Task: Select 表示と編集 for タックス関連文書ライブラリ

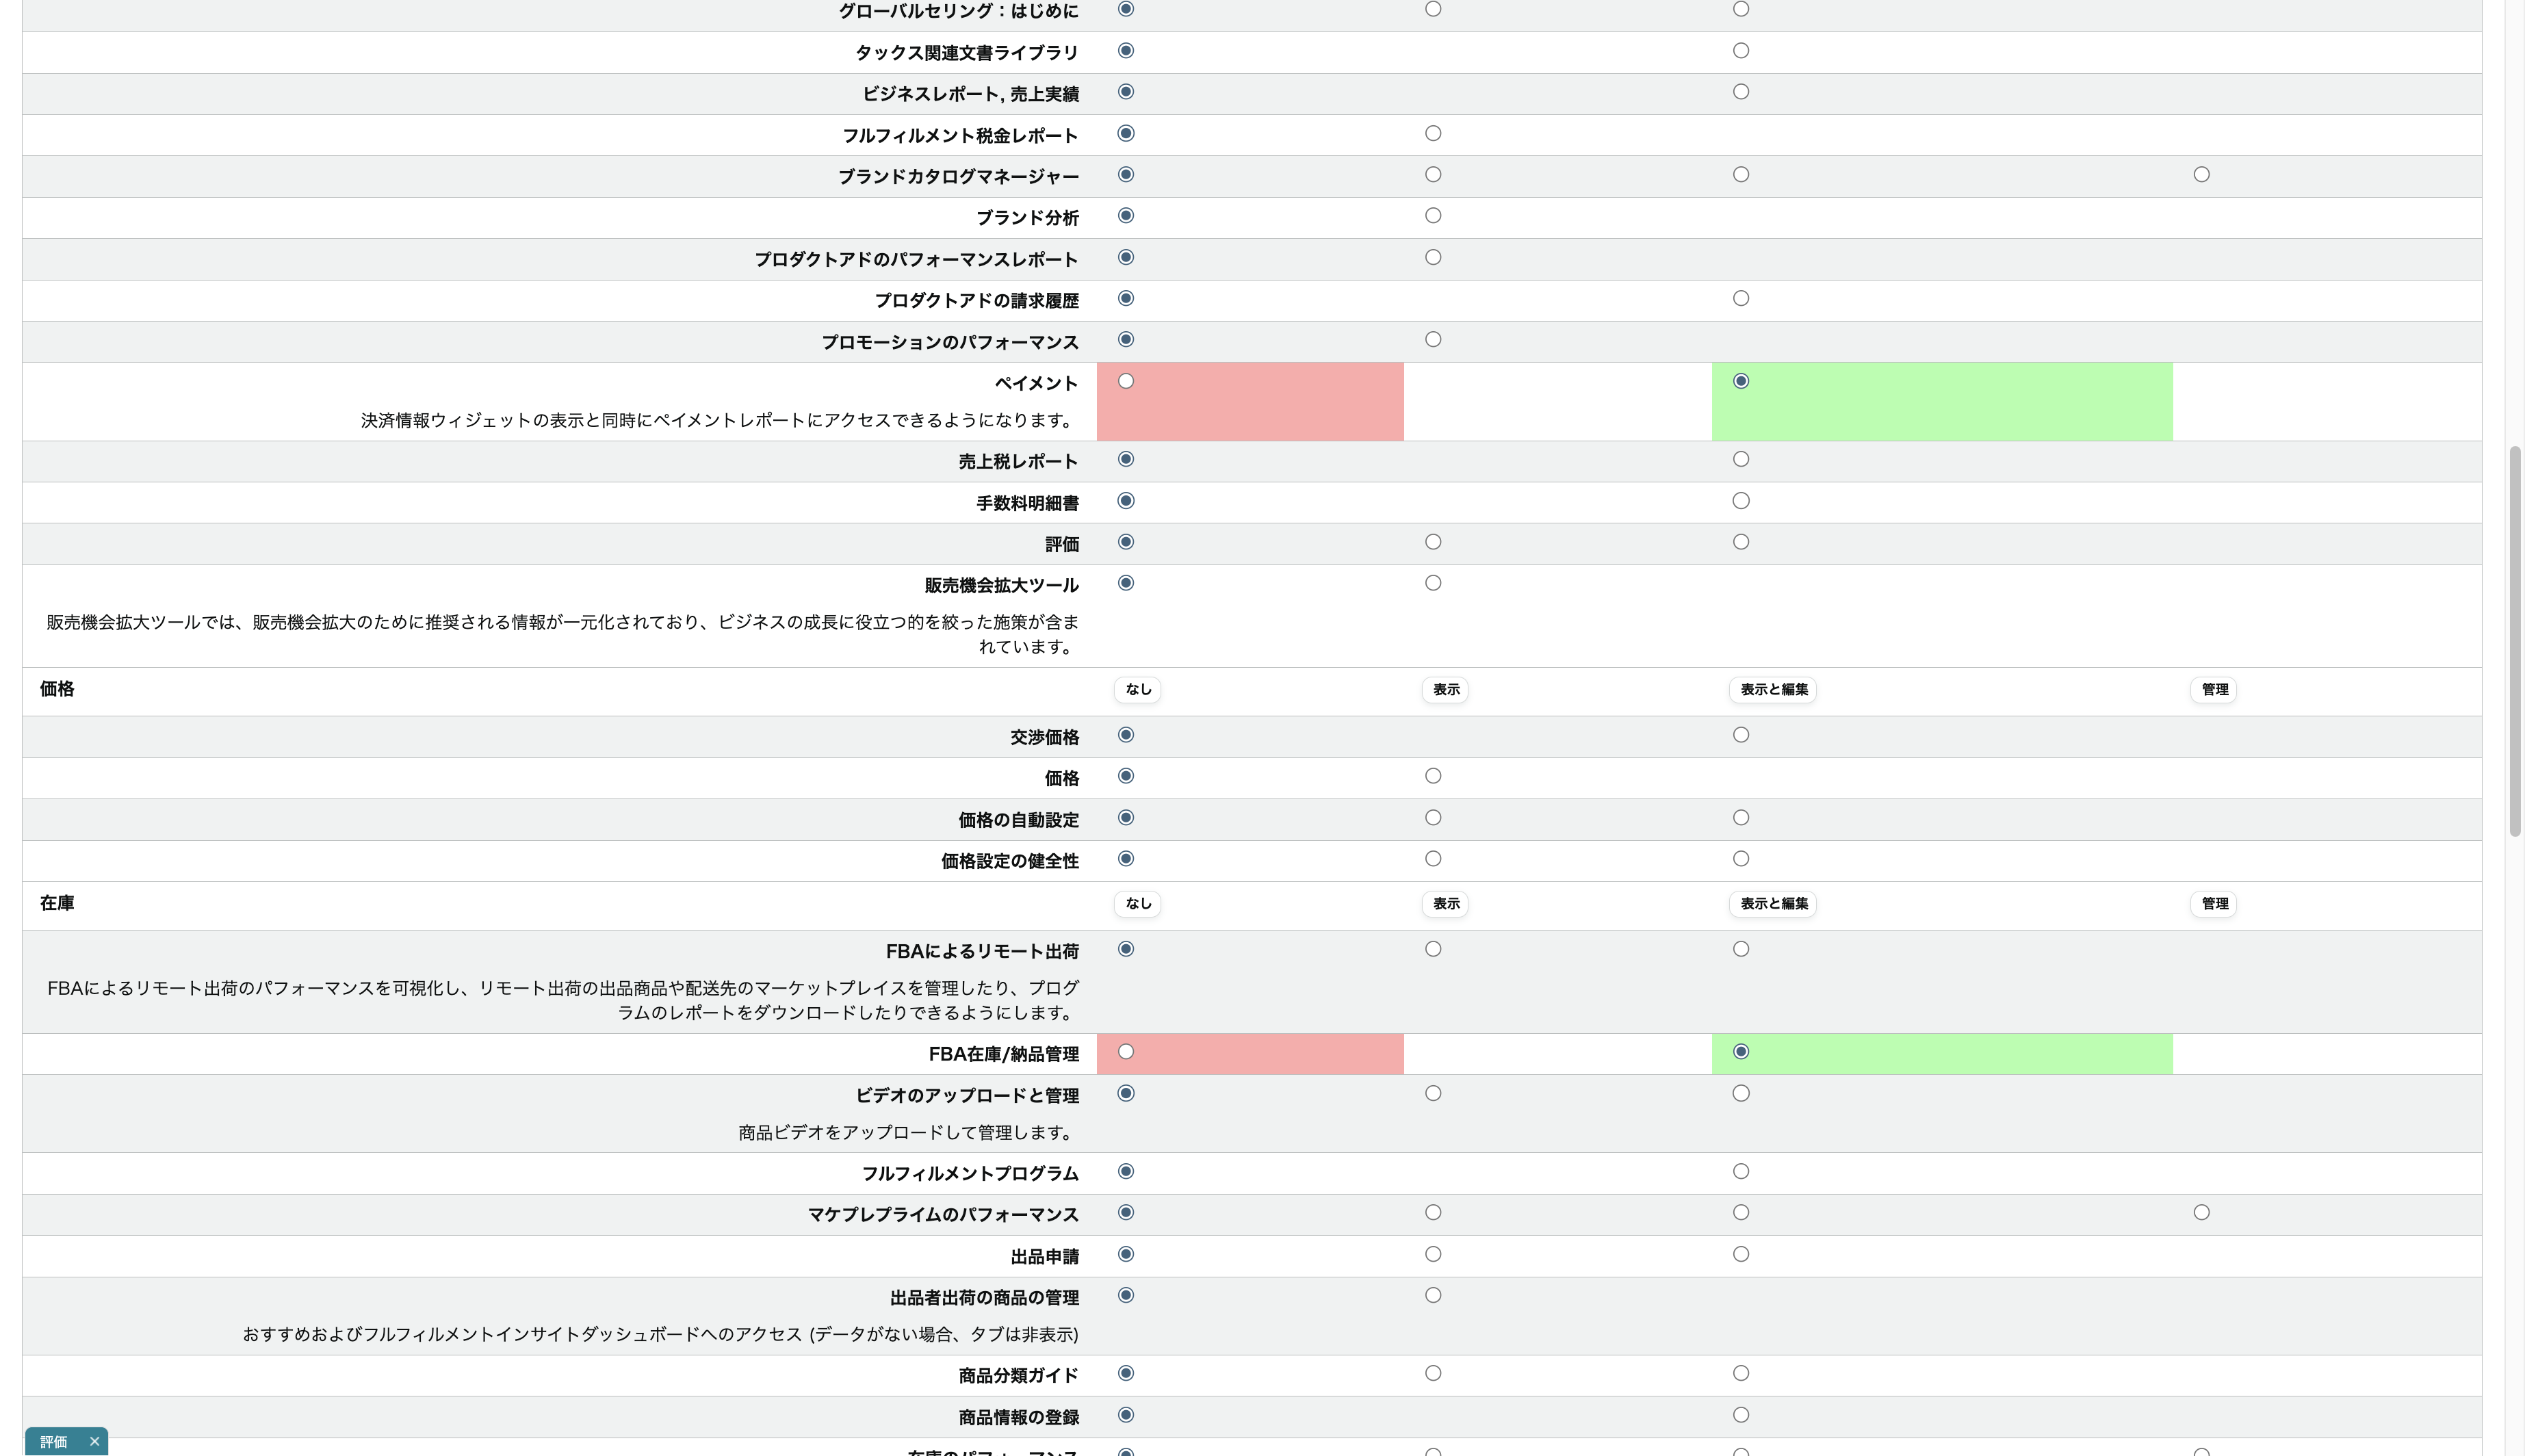Action: point(1741,51)
